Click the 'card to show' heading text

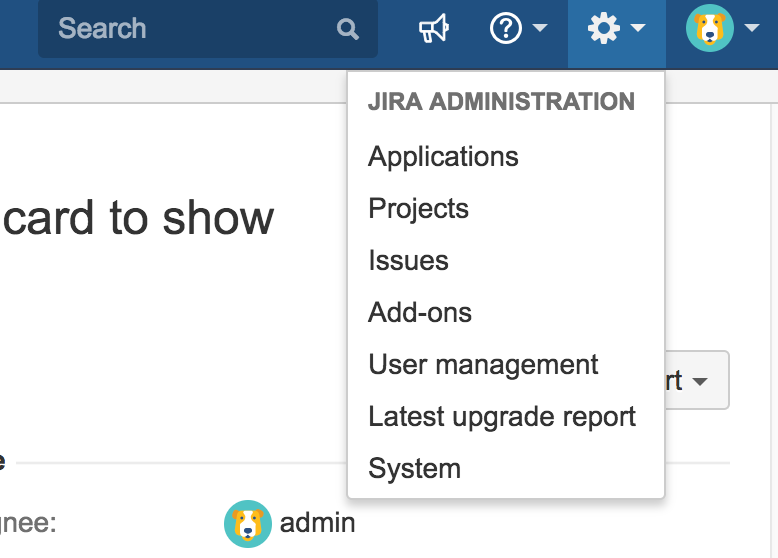tap(138, 218)
